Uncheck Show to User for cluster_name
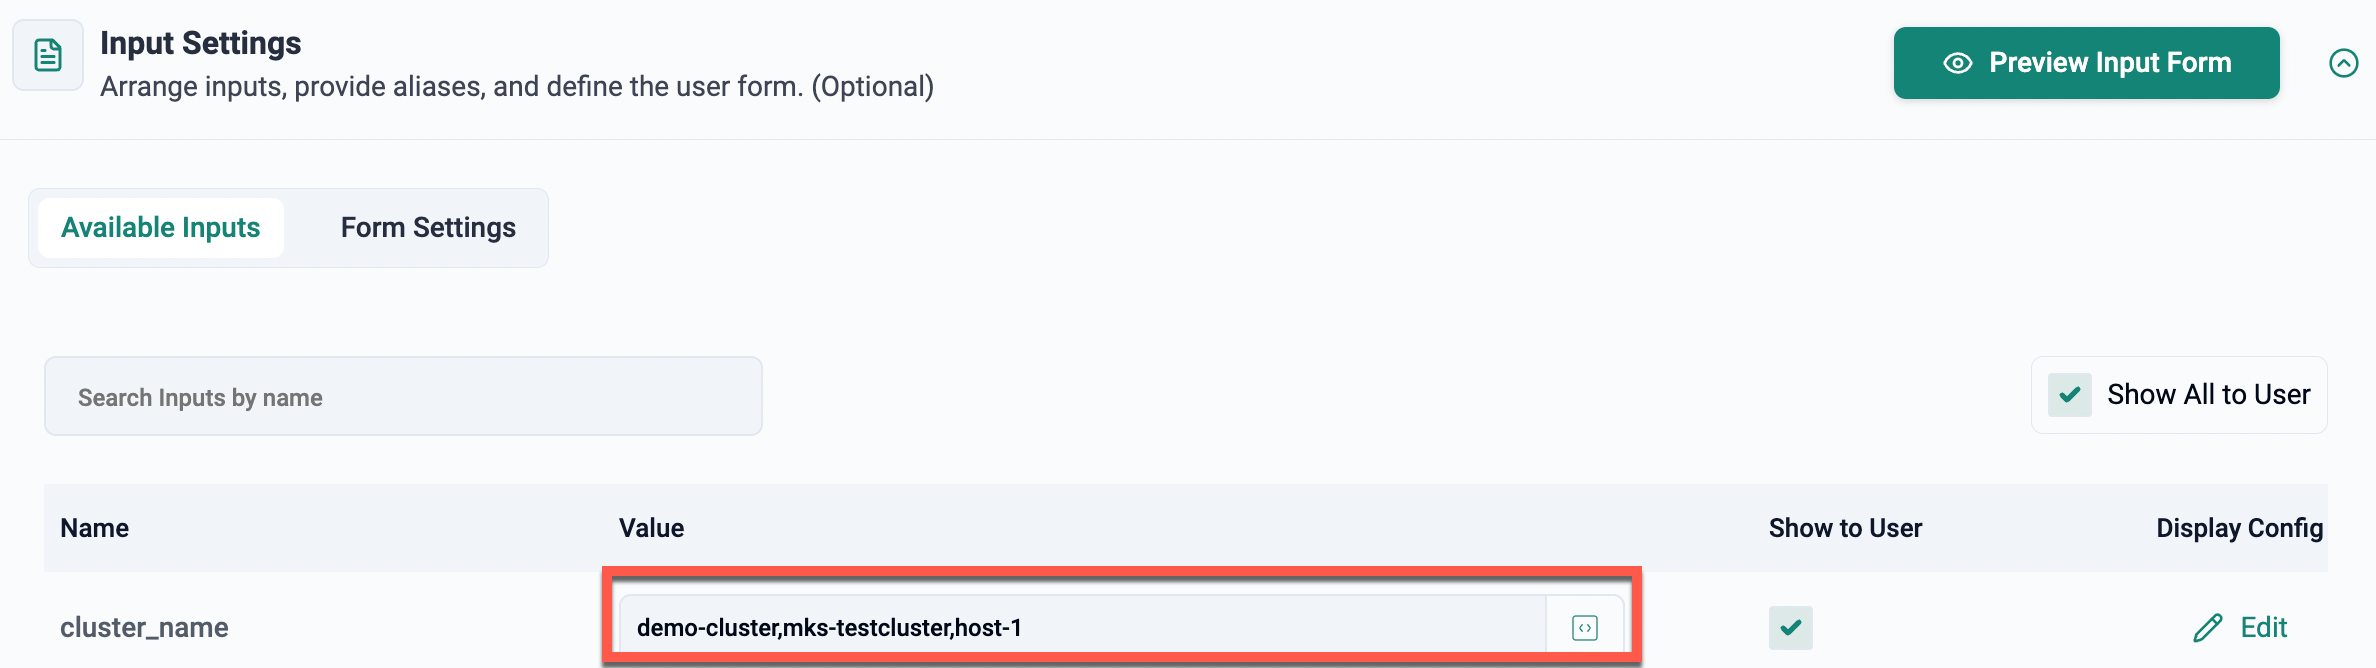 pos(1790,628)
